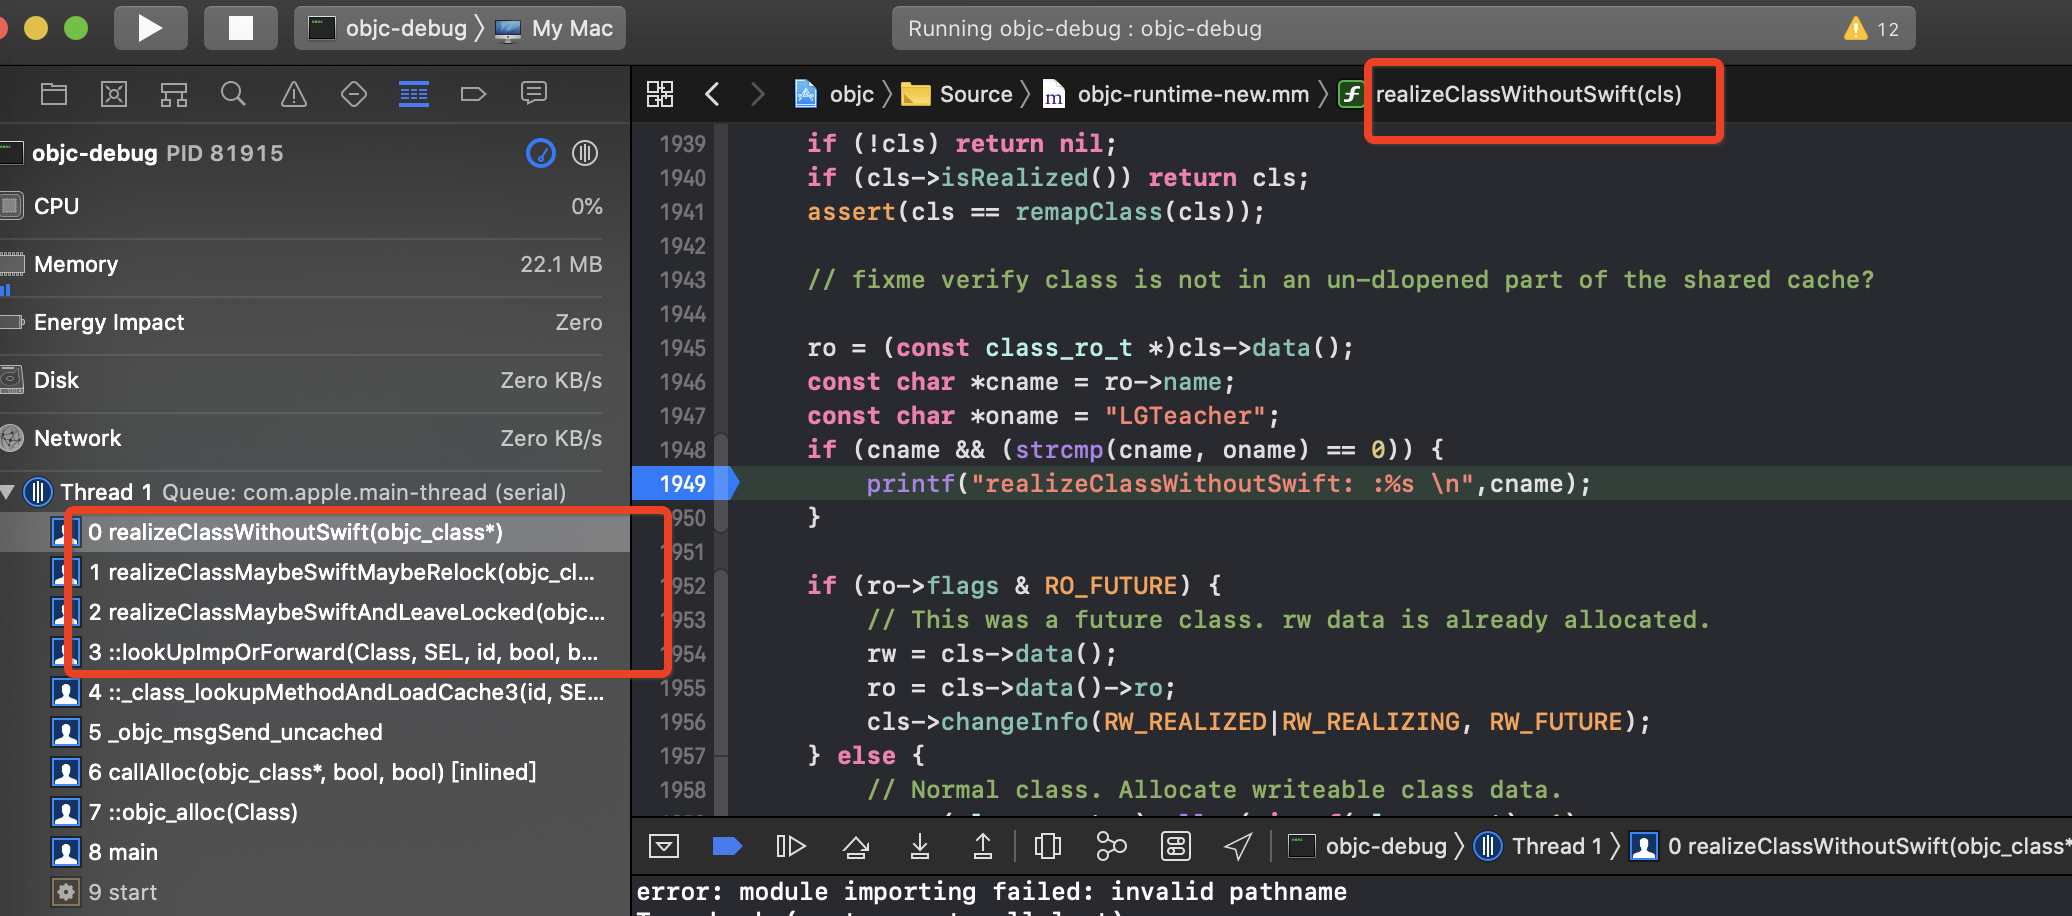Click the warning count indicator showing 12
The image size is (2072, 916).
tap(1872, 29)
